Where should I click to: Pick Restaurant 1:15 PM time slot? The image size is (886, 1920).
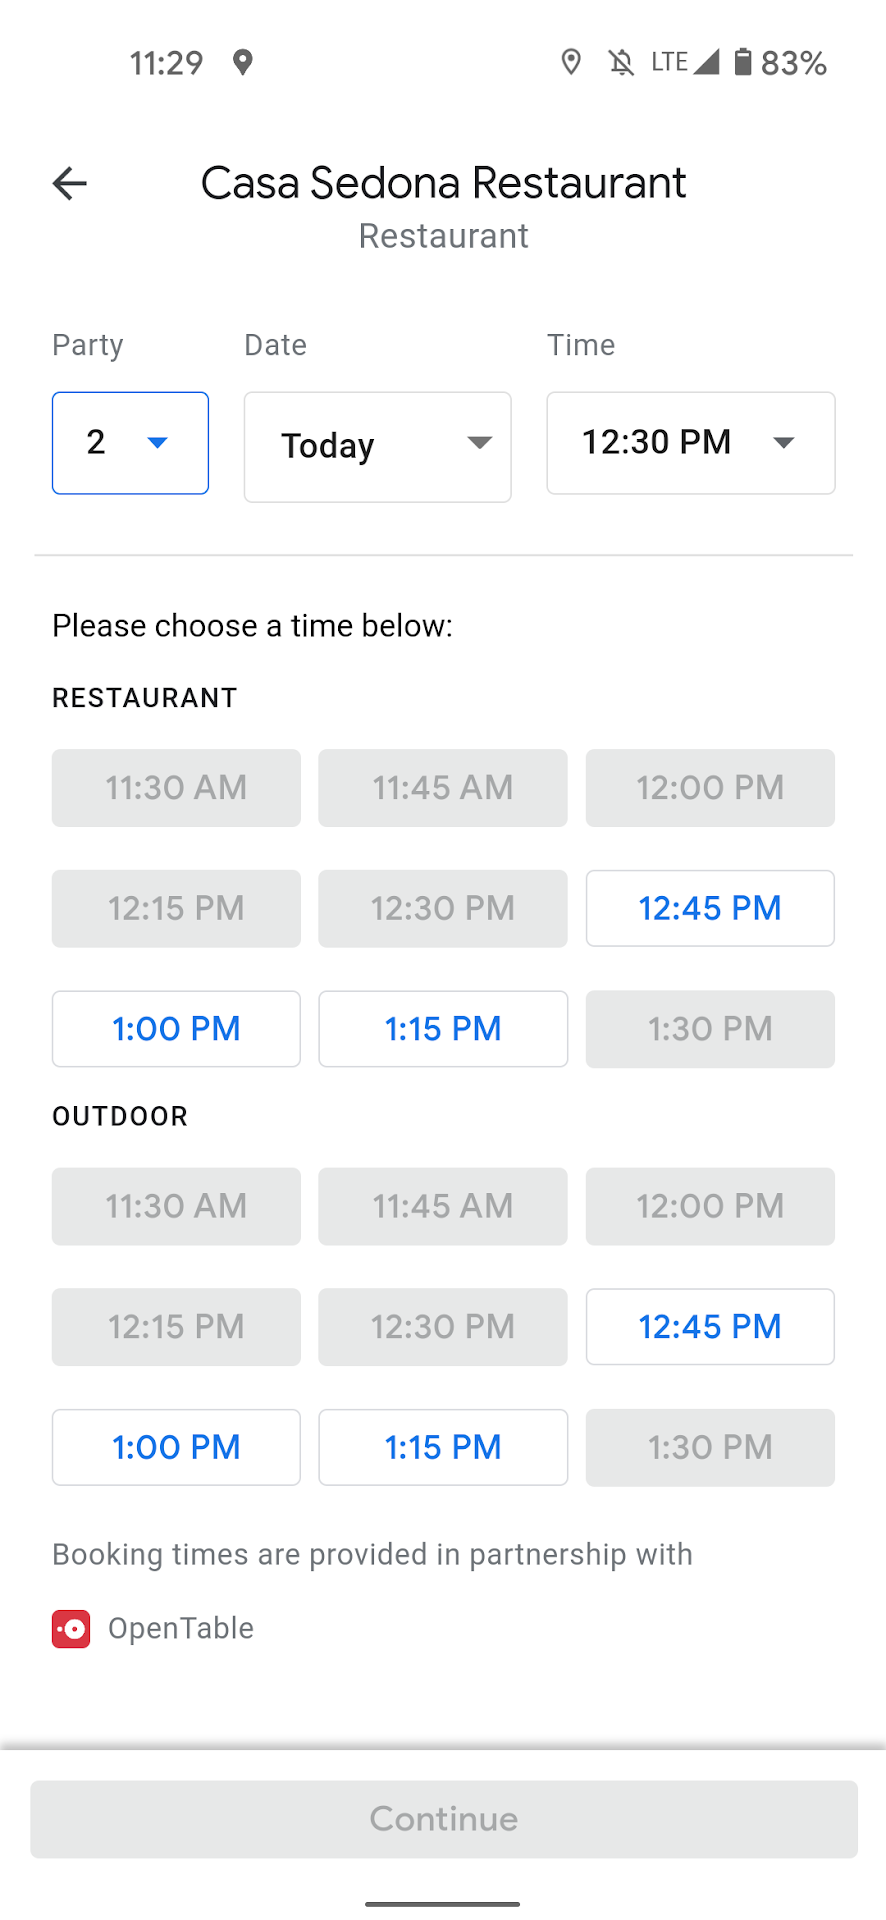[x=443, y=1028]
